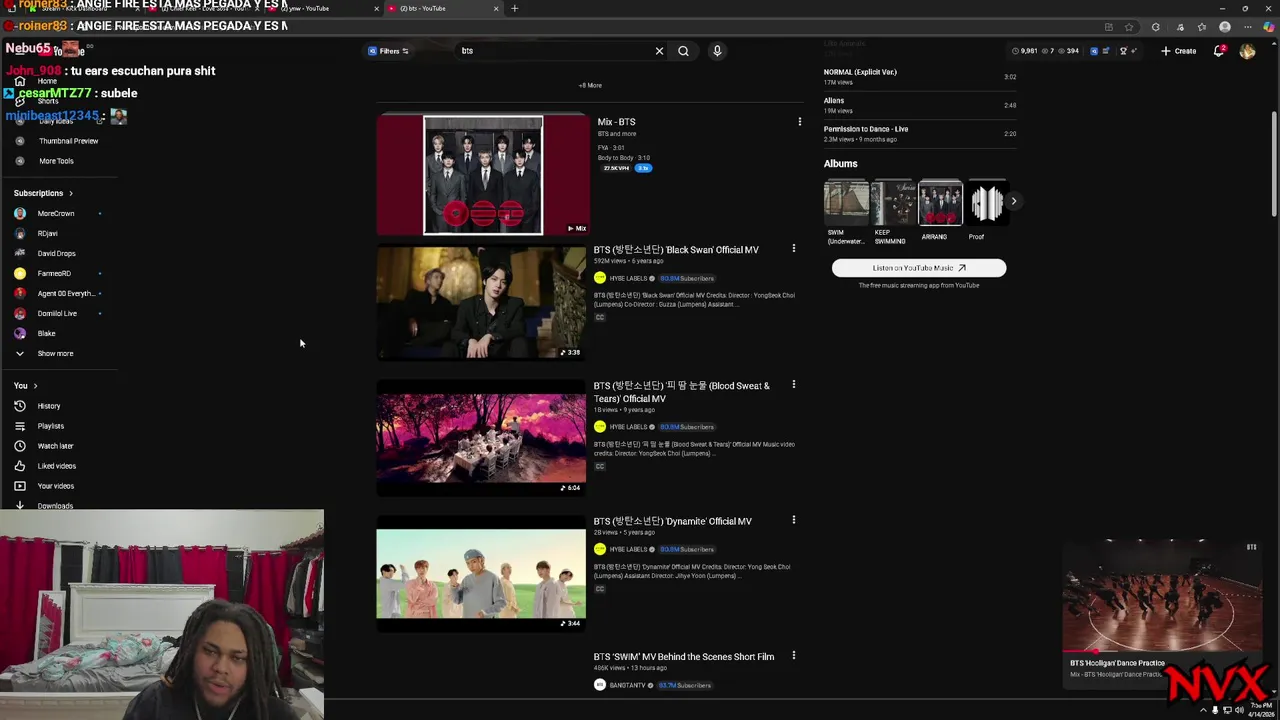The height and width of the screenshot is (720, 1280).
Task: Show hidden system tray icons
Action: point(1203,710)
